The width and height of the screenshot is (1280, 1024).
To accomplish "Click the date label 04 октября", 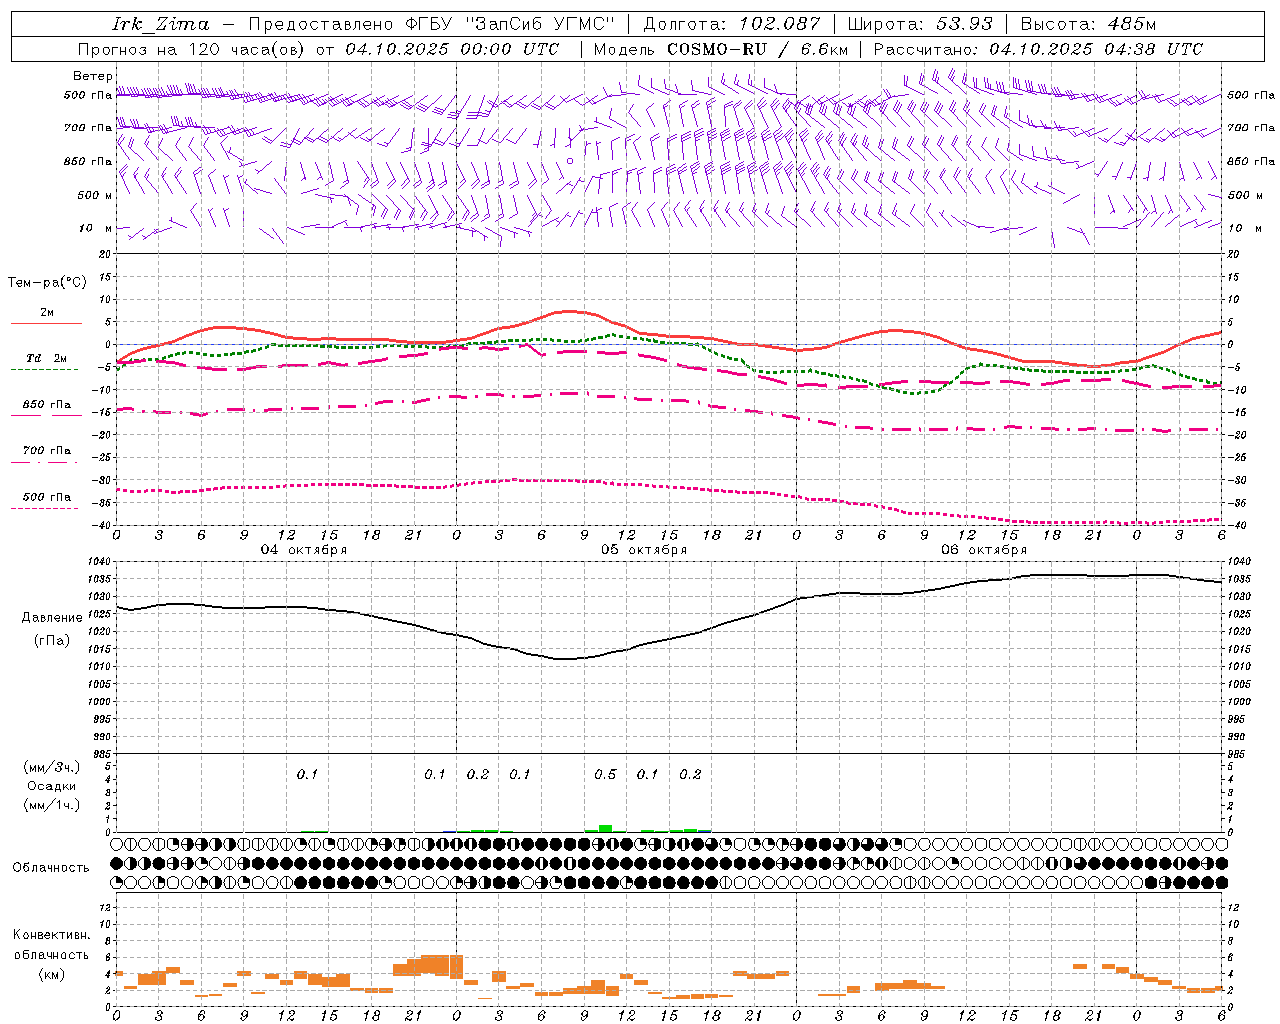I will pos(304,550).
